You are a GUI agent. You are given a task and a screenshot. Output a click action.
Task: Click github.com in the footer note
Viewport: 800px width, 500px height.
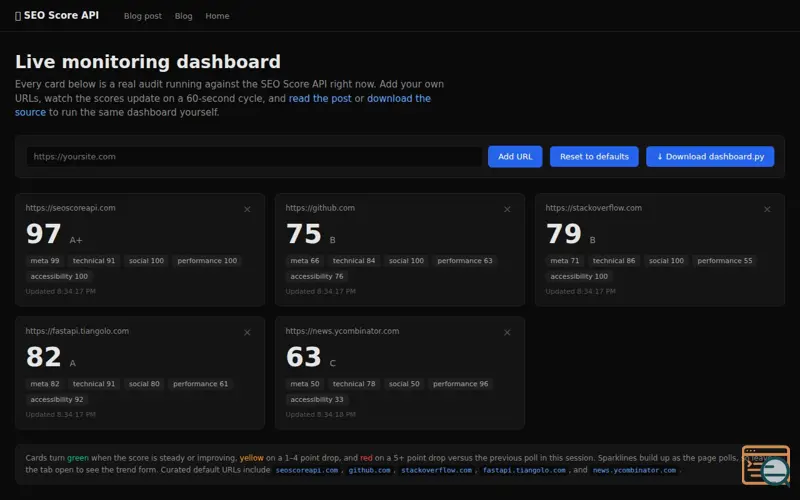(369, 470)
